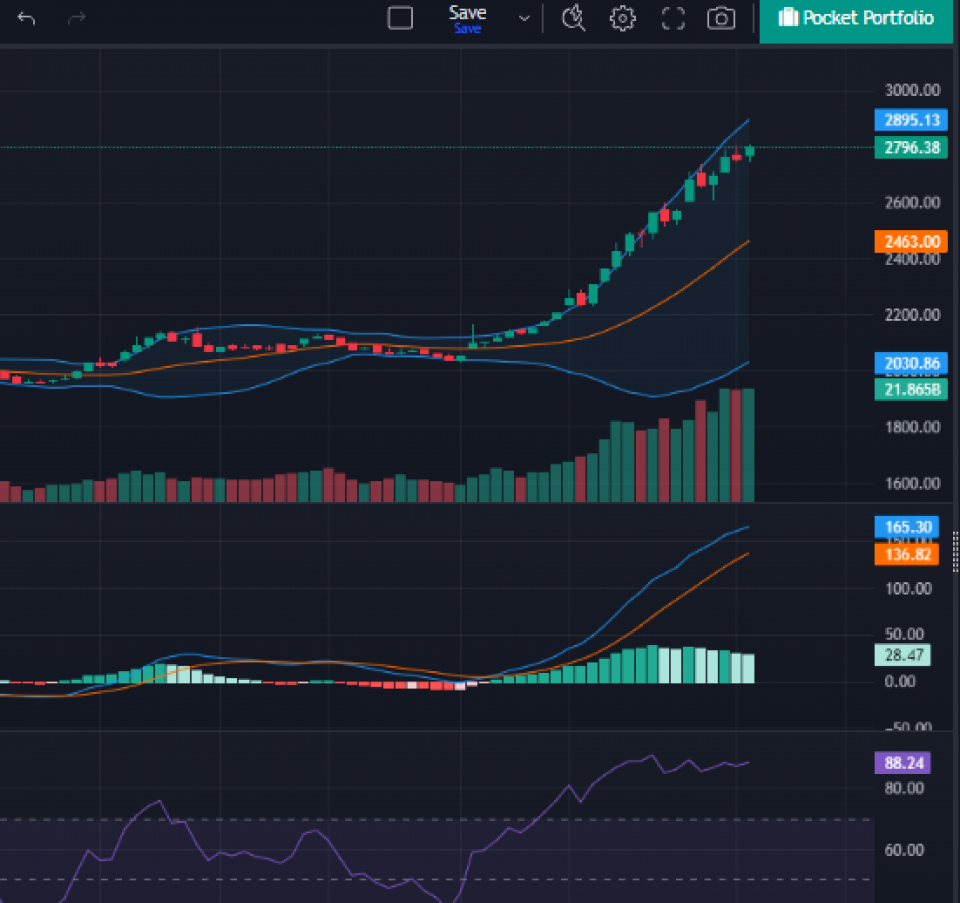This screenshot has height=903, width=960.
Task: Click the 3000.00 price axis label
Action: (912, 91)
